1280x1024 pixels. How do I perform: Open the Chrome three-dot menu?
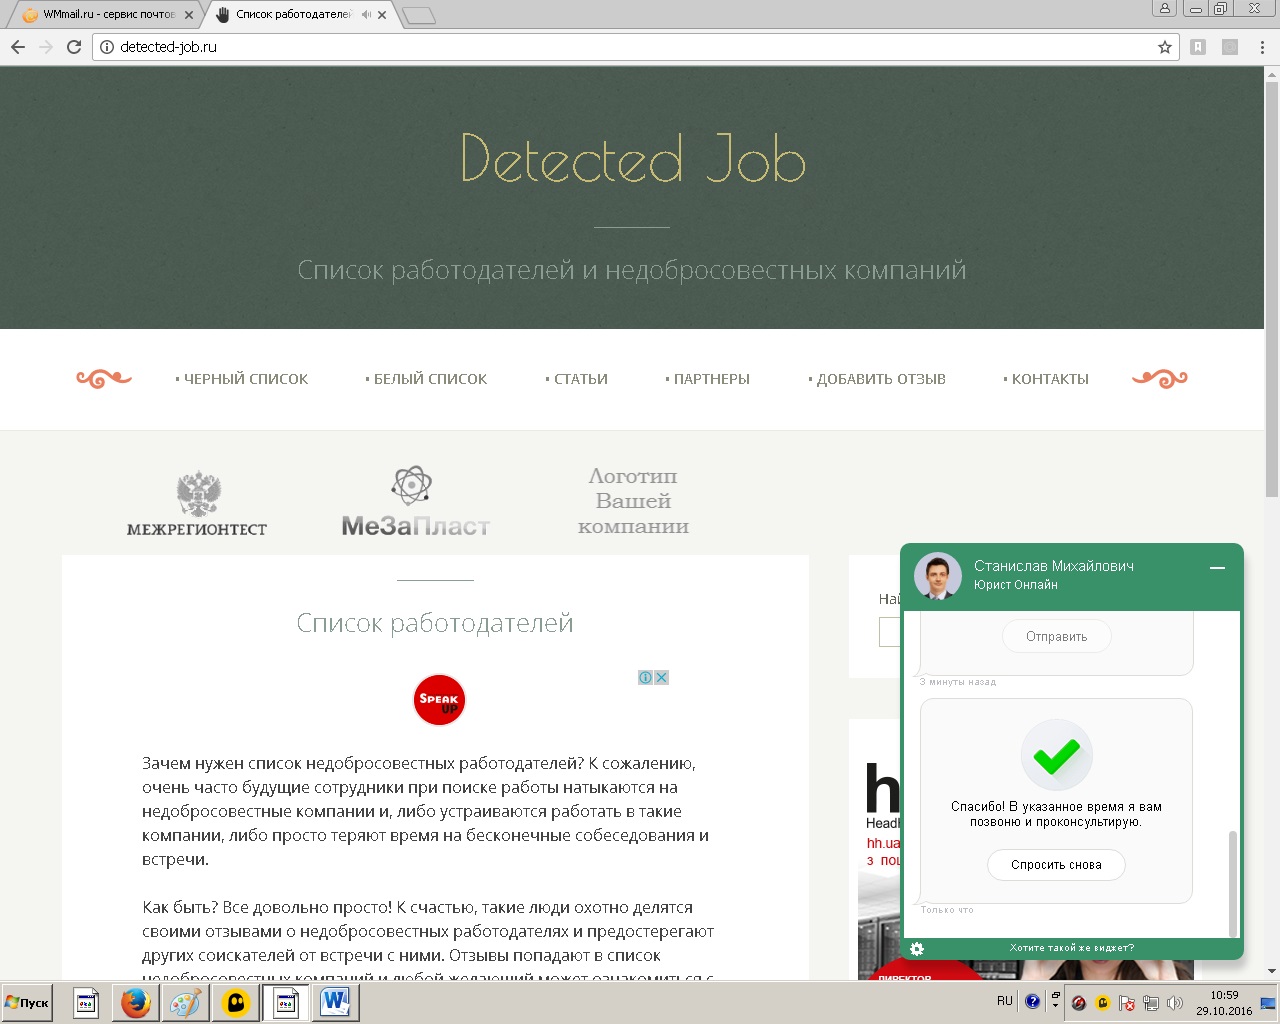[1263, 47]
